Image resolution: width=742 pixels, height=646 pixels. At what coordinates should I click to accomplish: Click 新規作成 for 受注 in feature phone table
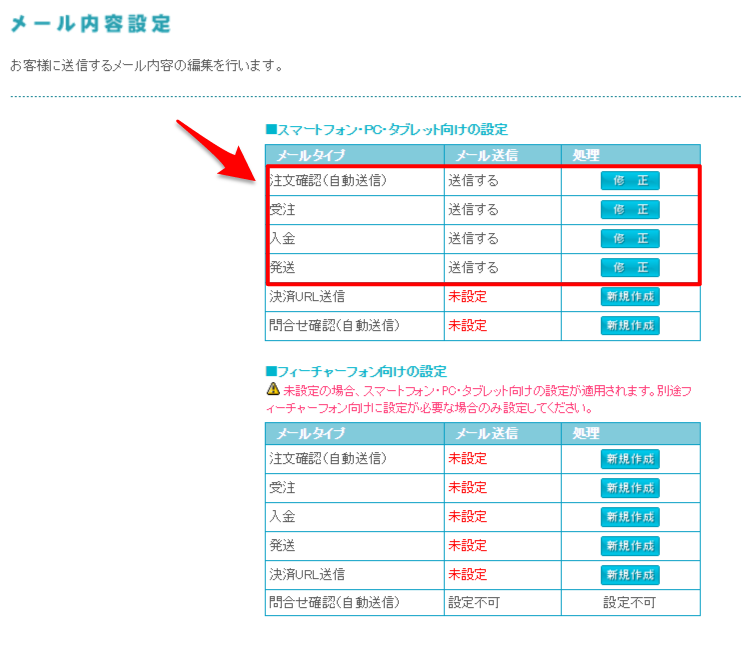coord(630,488)
